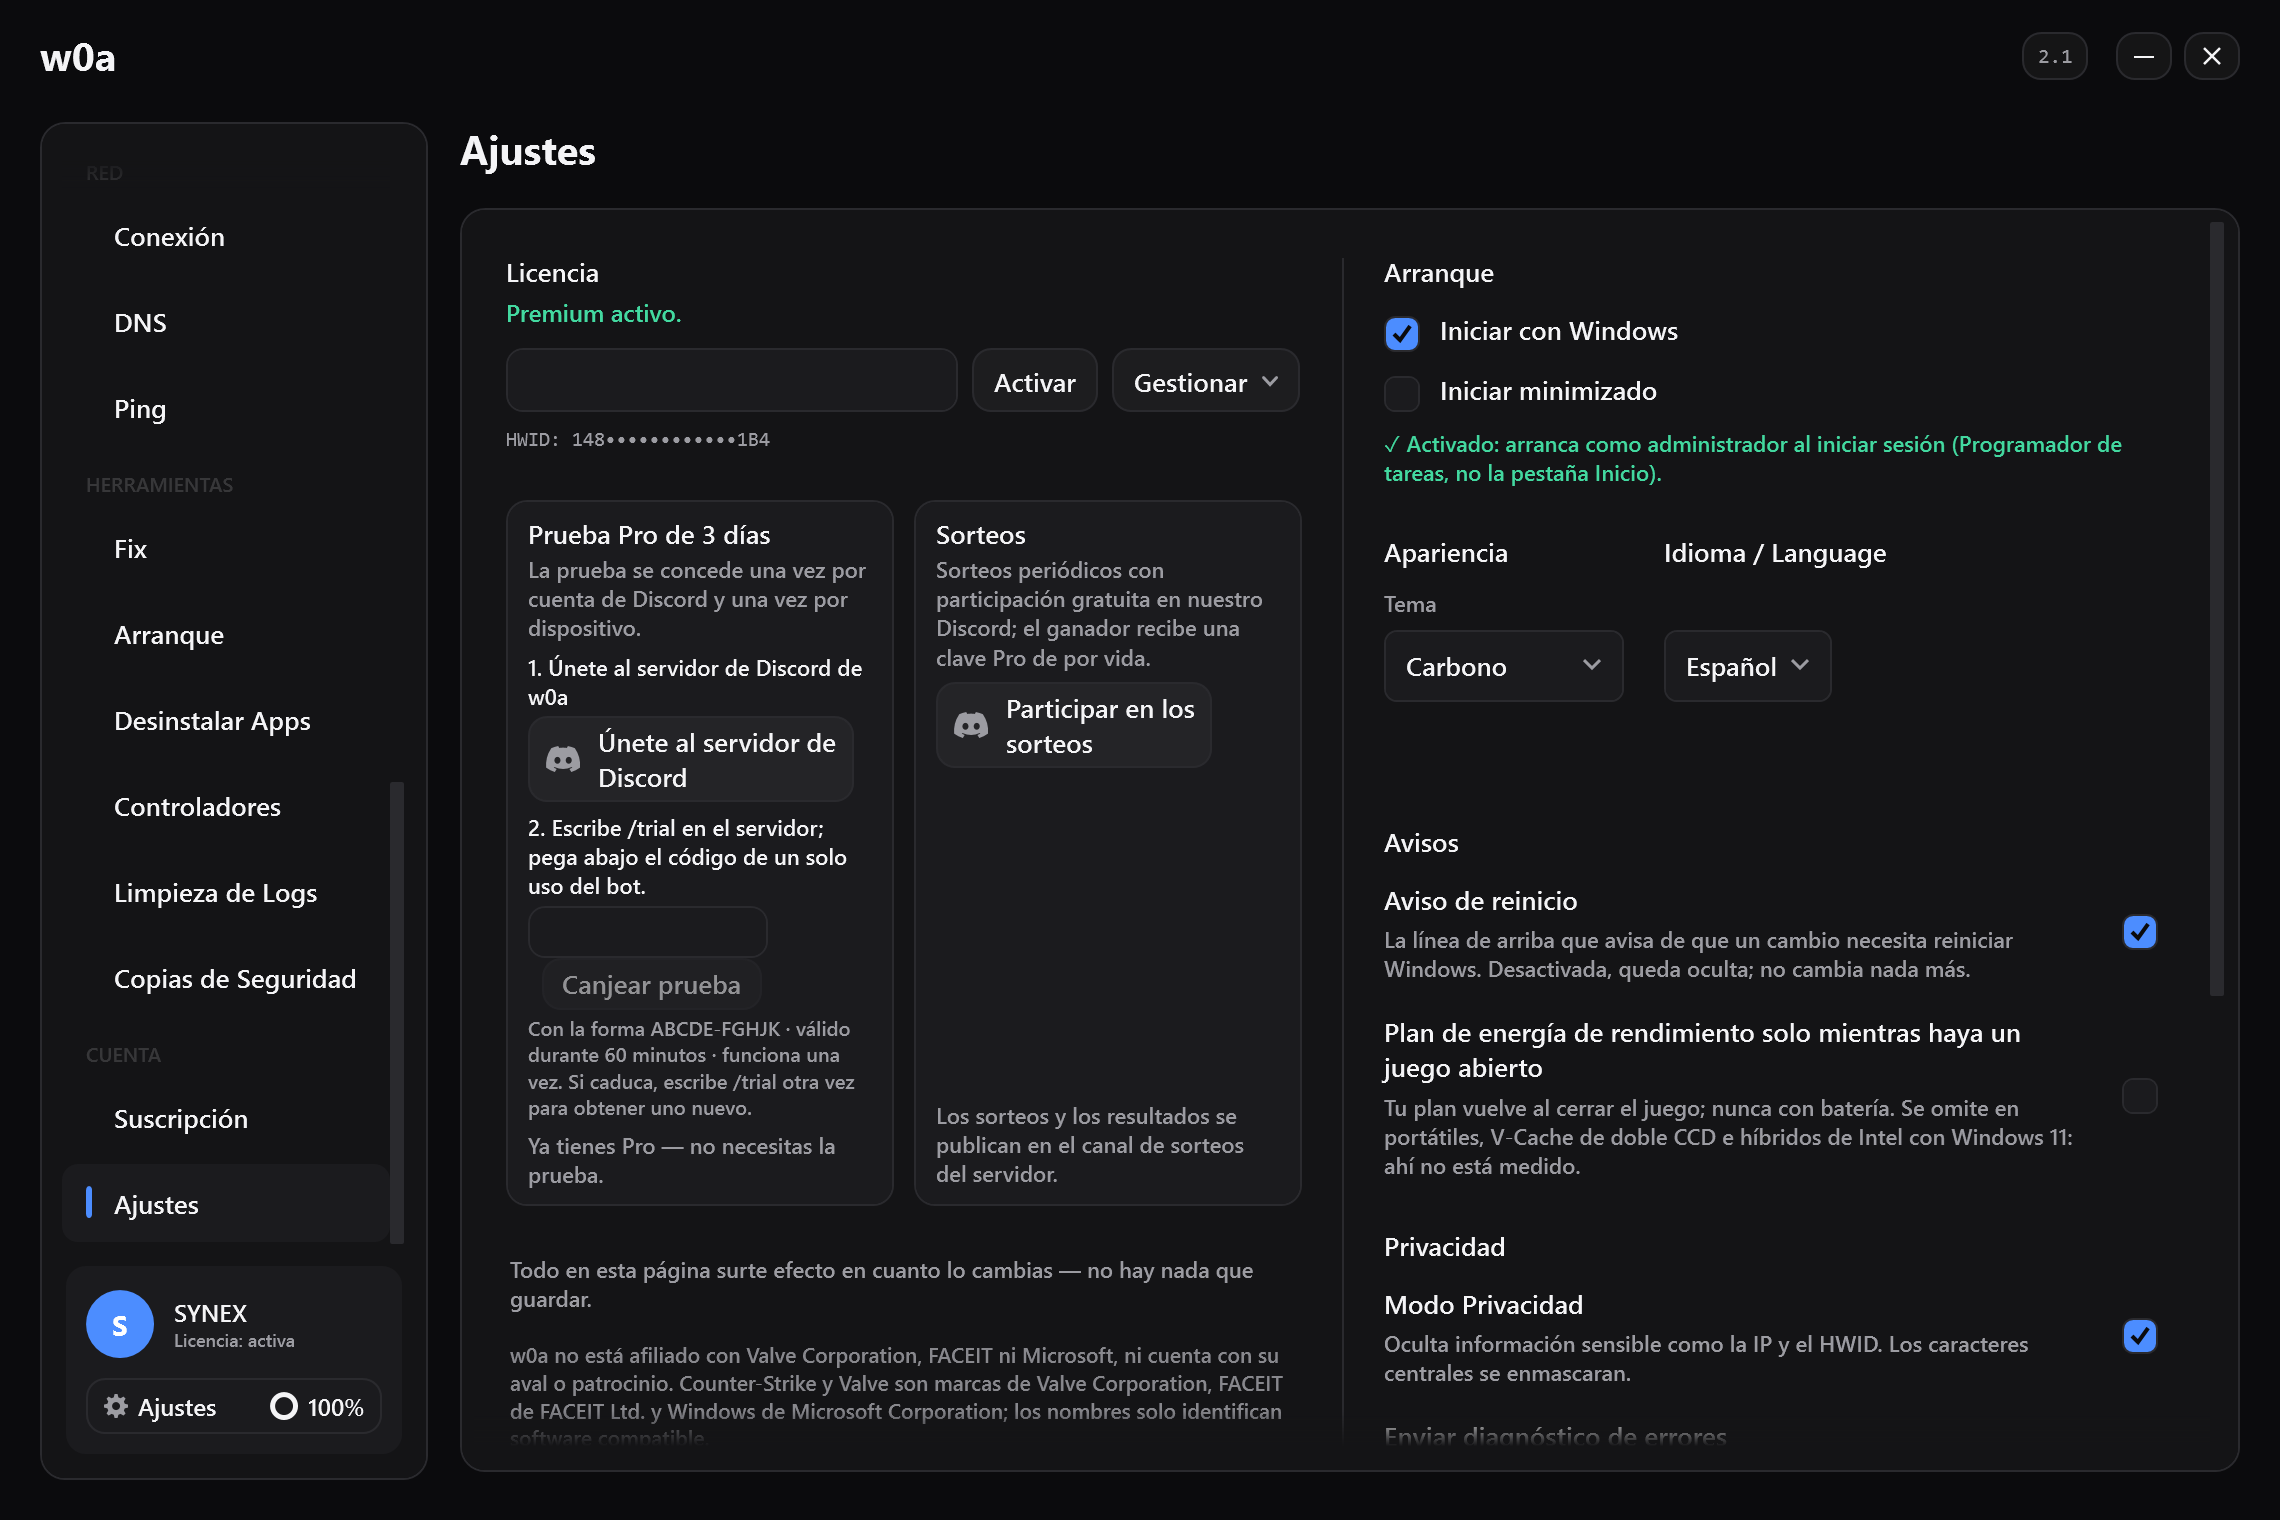Click the Ajustes button in profile card

[160, 1407]
